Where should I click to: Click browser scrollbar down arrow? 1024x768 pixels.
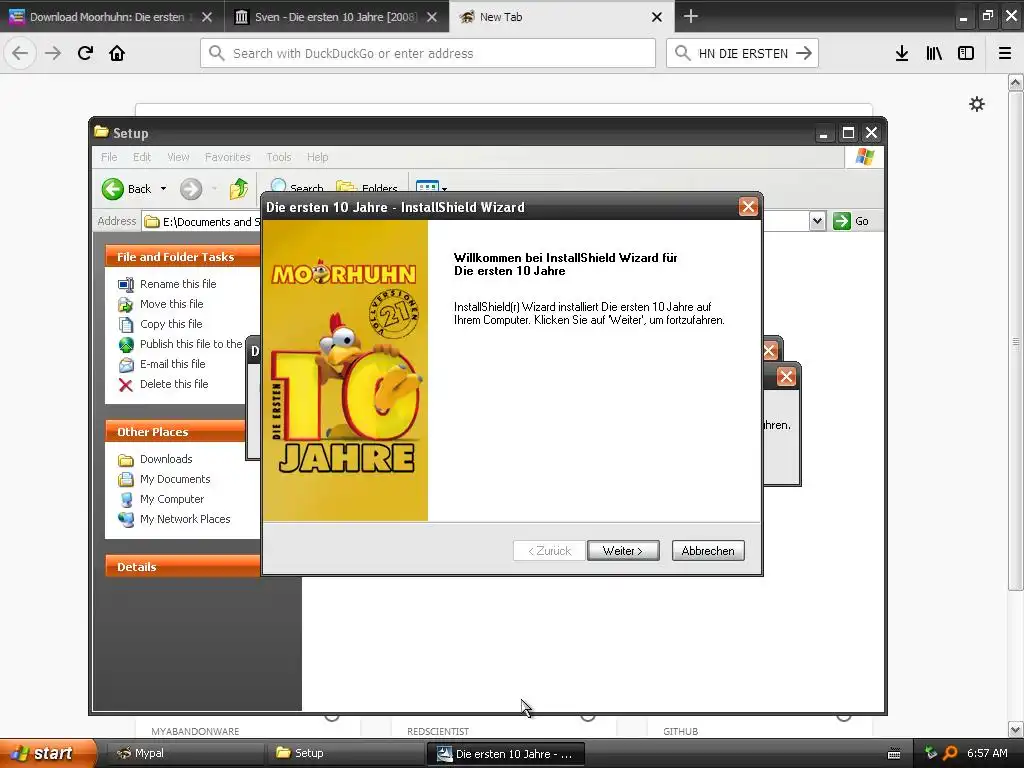[1016, 729]
